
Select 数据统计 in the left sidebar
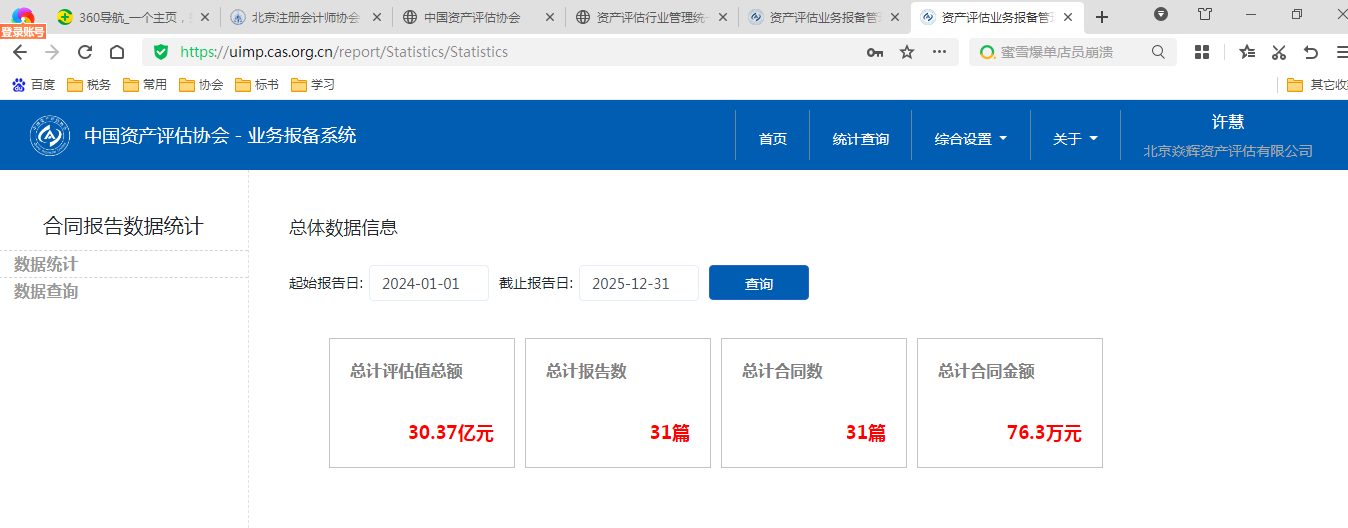click(46, 264)
